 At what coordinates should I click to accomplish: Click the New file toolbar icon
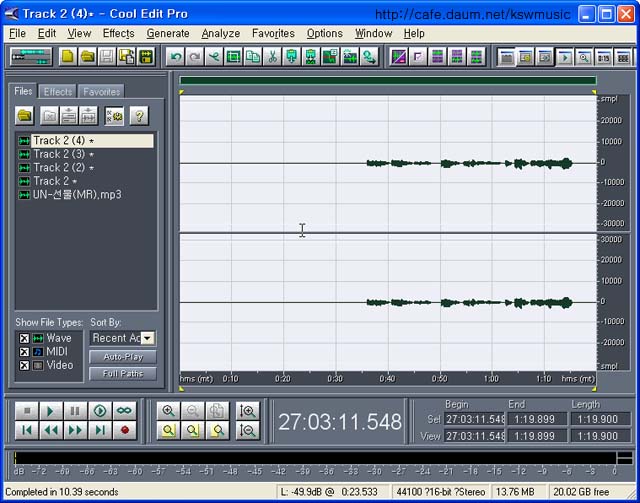tap(68, 57)
